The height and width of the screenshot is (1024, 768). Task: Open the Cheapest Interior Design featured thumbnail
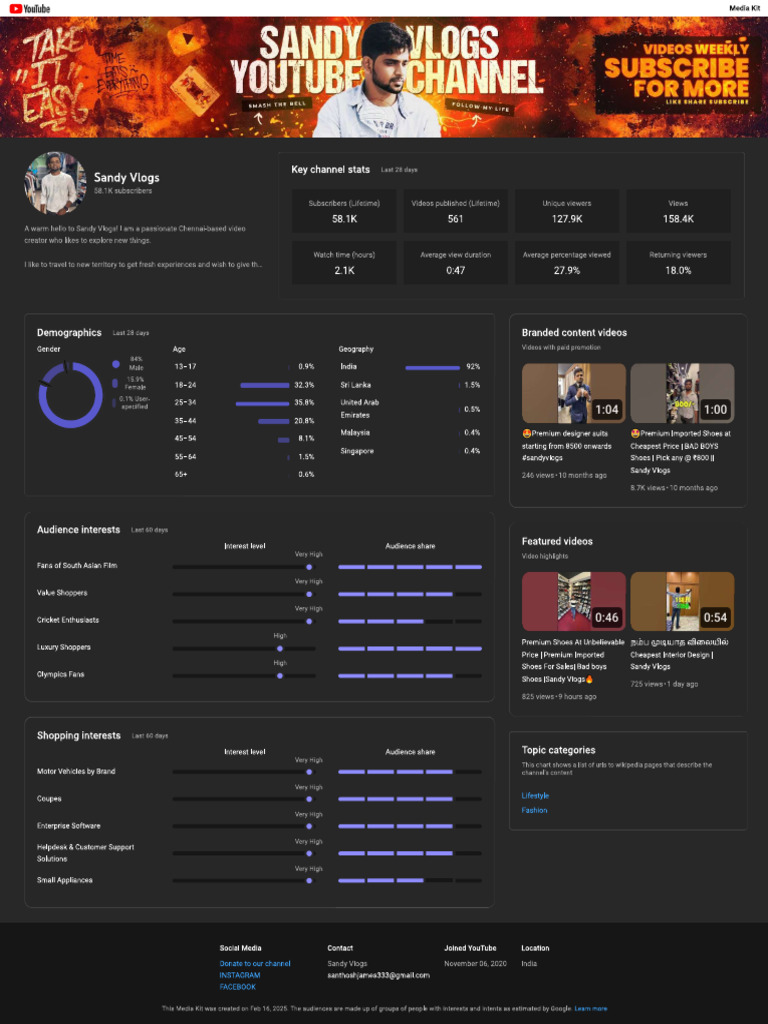click(682, 601)
